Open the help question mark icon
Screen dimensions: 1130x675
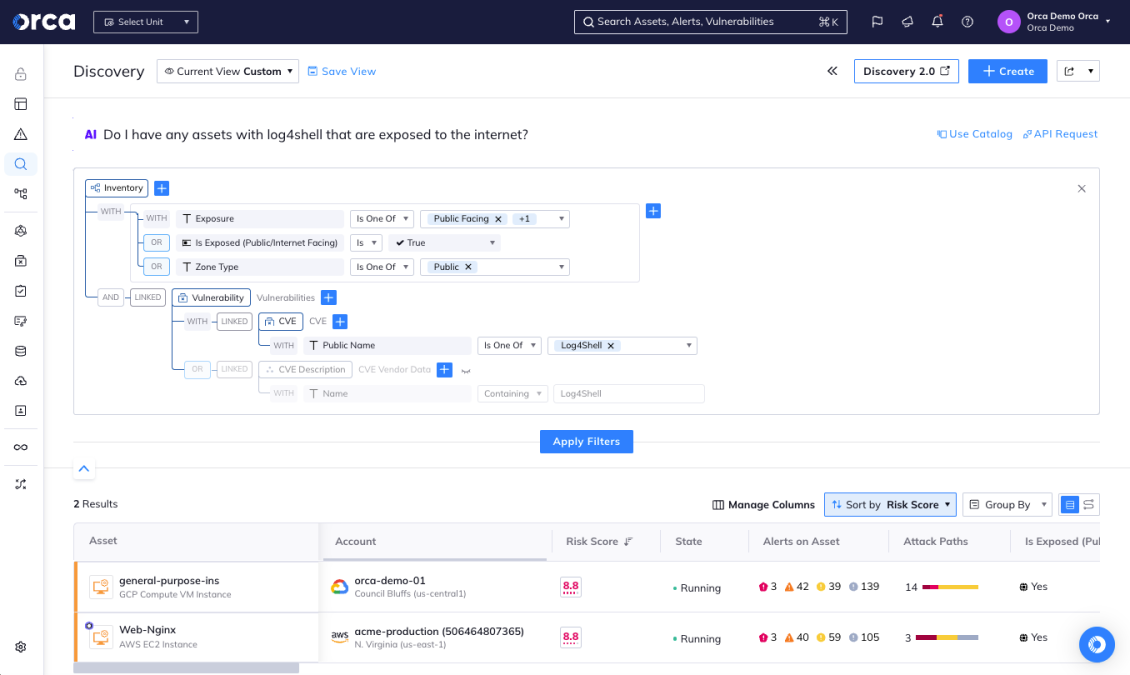pos(967,22)
